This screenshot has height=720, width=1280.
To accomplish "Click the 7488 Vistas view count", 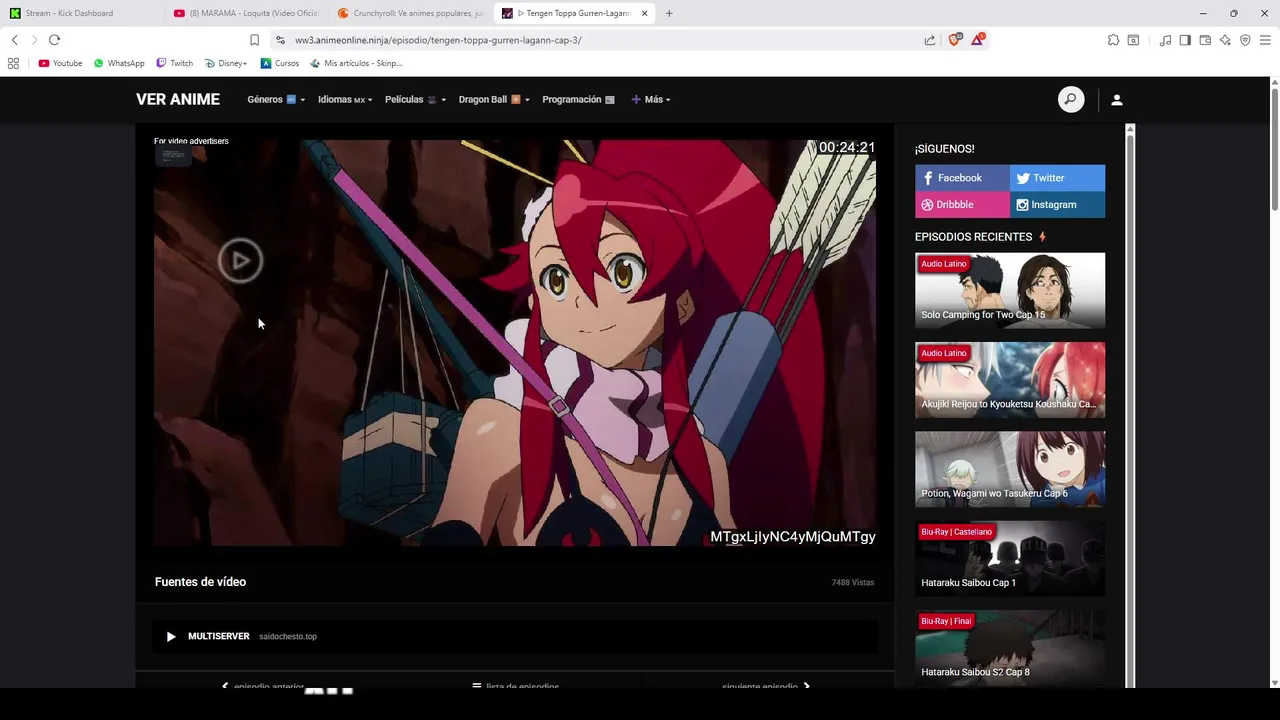I will [x=853, y=582].
